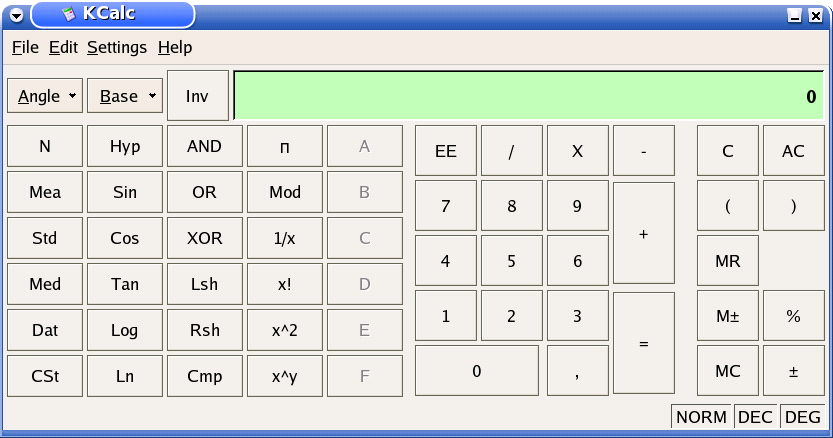Open the window menu arrow in title bar

pos(16,15)
